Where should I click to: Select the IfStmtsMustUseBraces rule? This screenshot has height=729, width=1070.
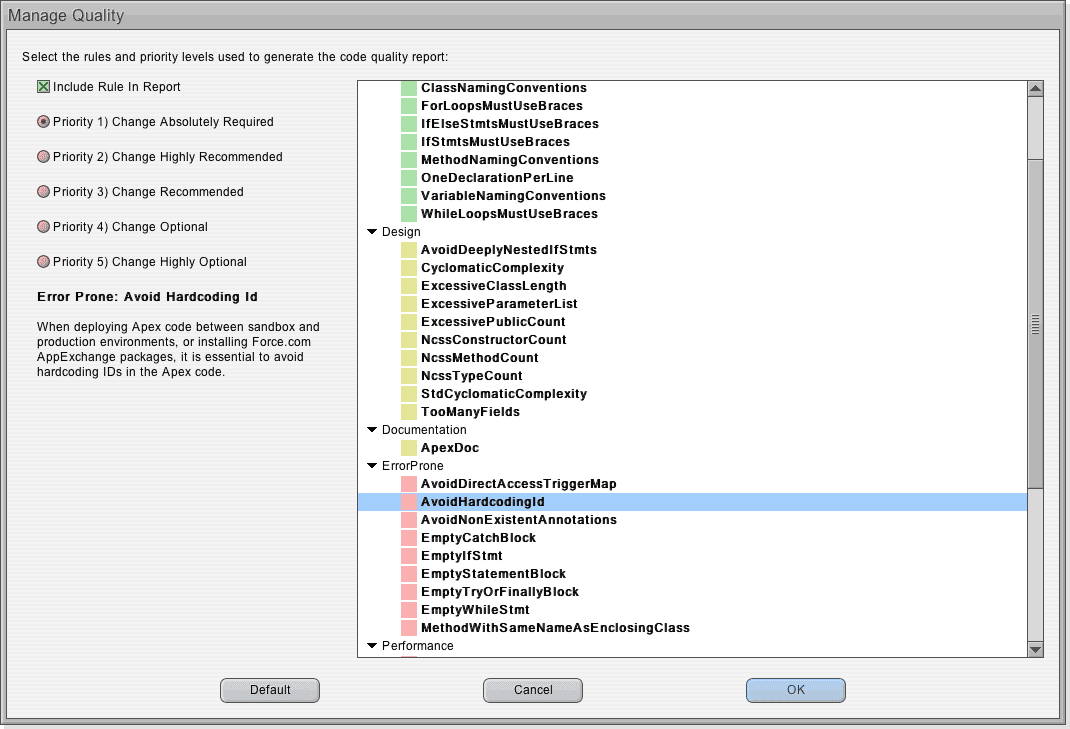point(495,142)
